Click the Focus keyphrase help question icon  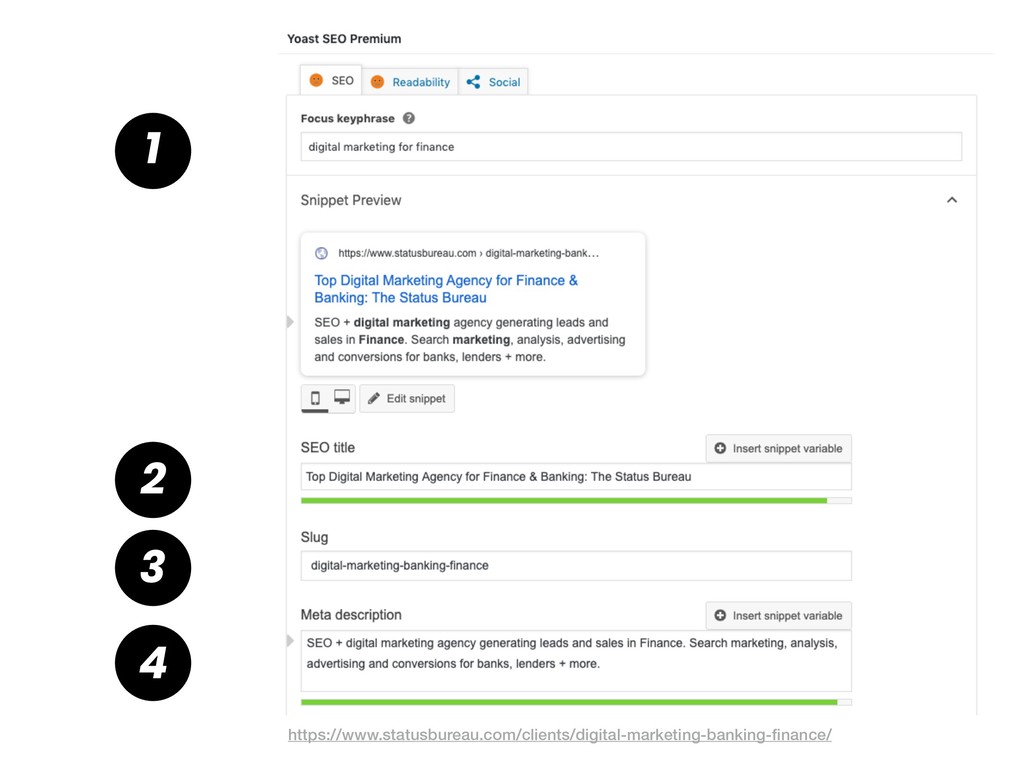coord(409,118)
